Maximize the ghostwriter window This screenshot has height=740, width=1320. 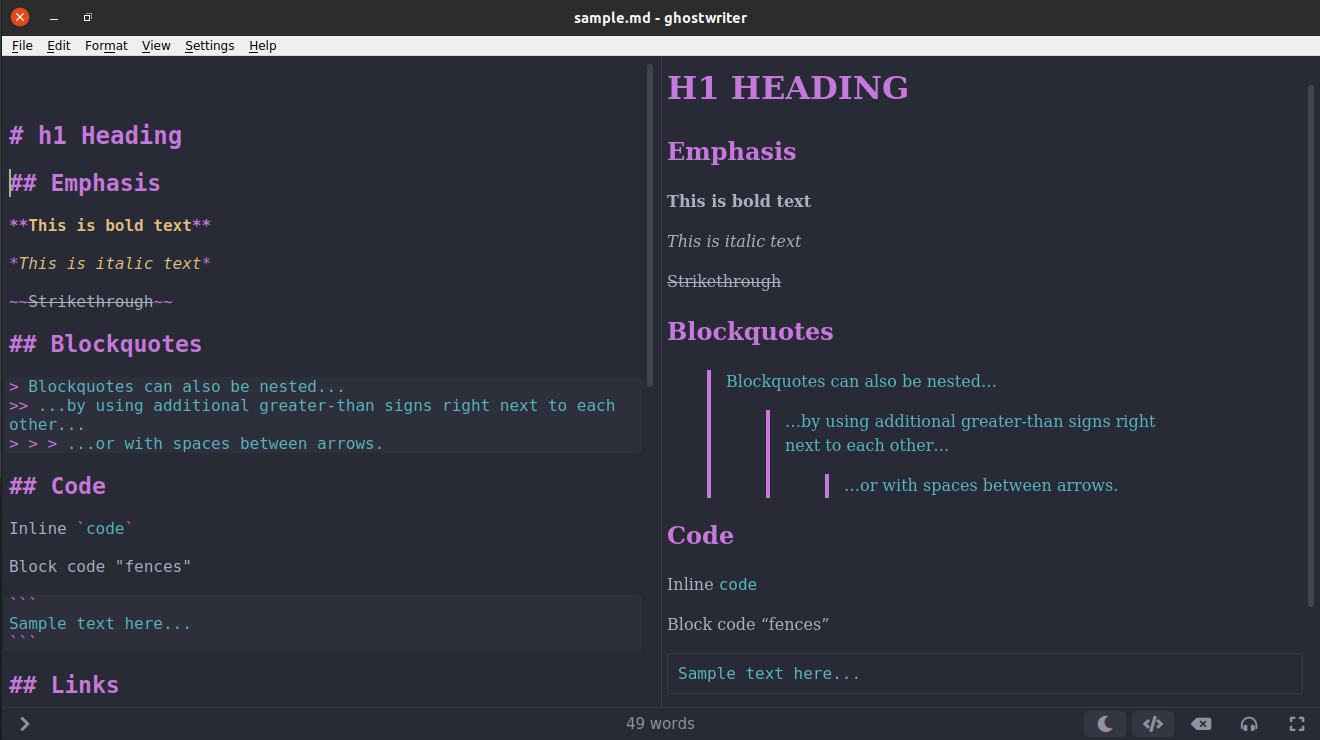pos(87,18)
